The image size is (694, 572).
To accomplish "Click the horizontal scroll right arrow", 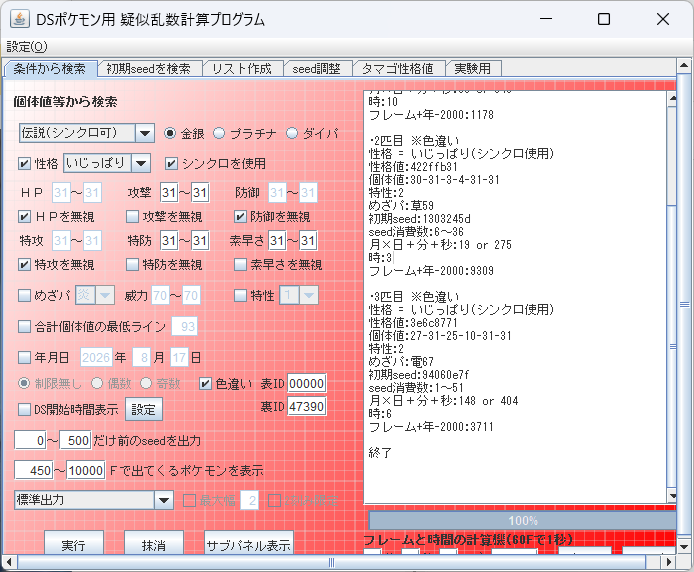I will [x=668, y=562].
